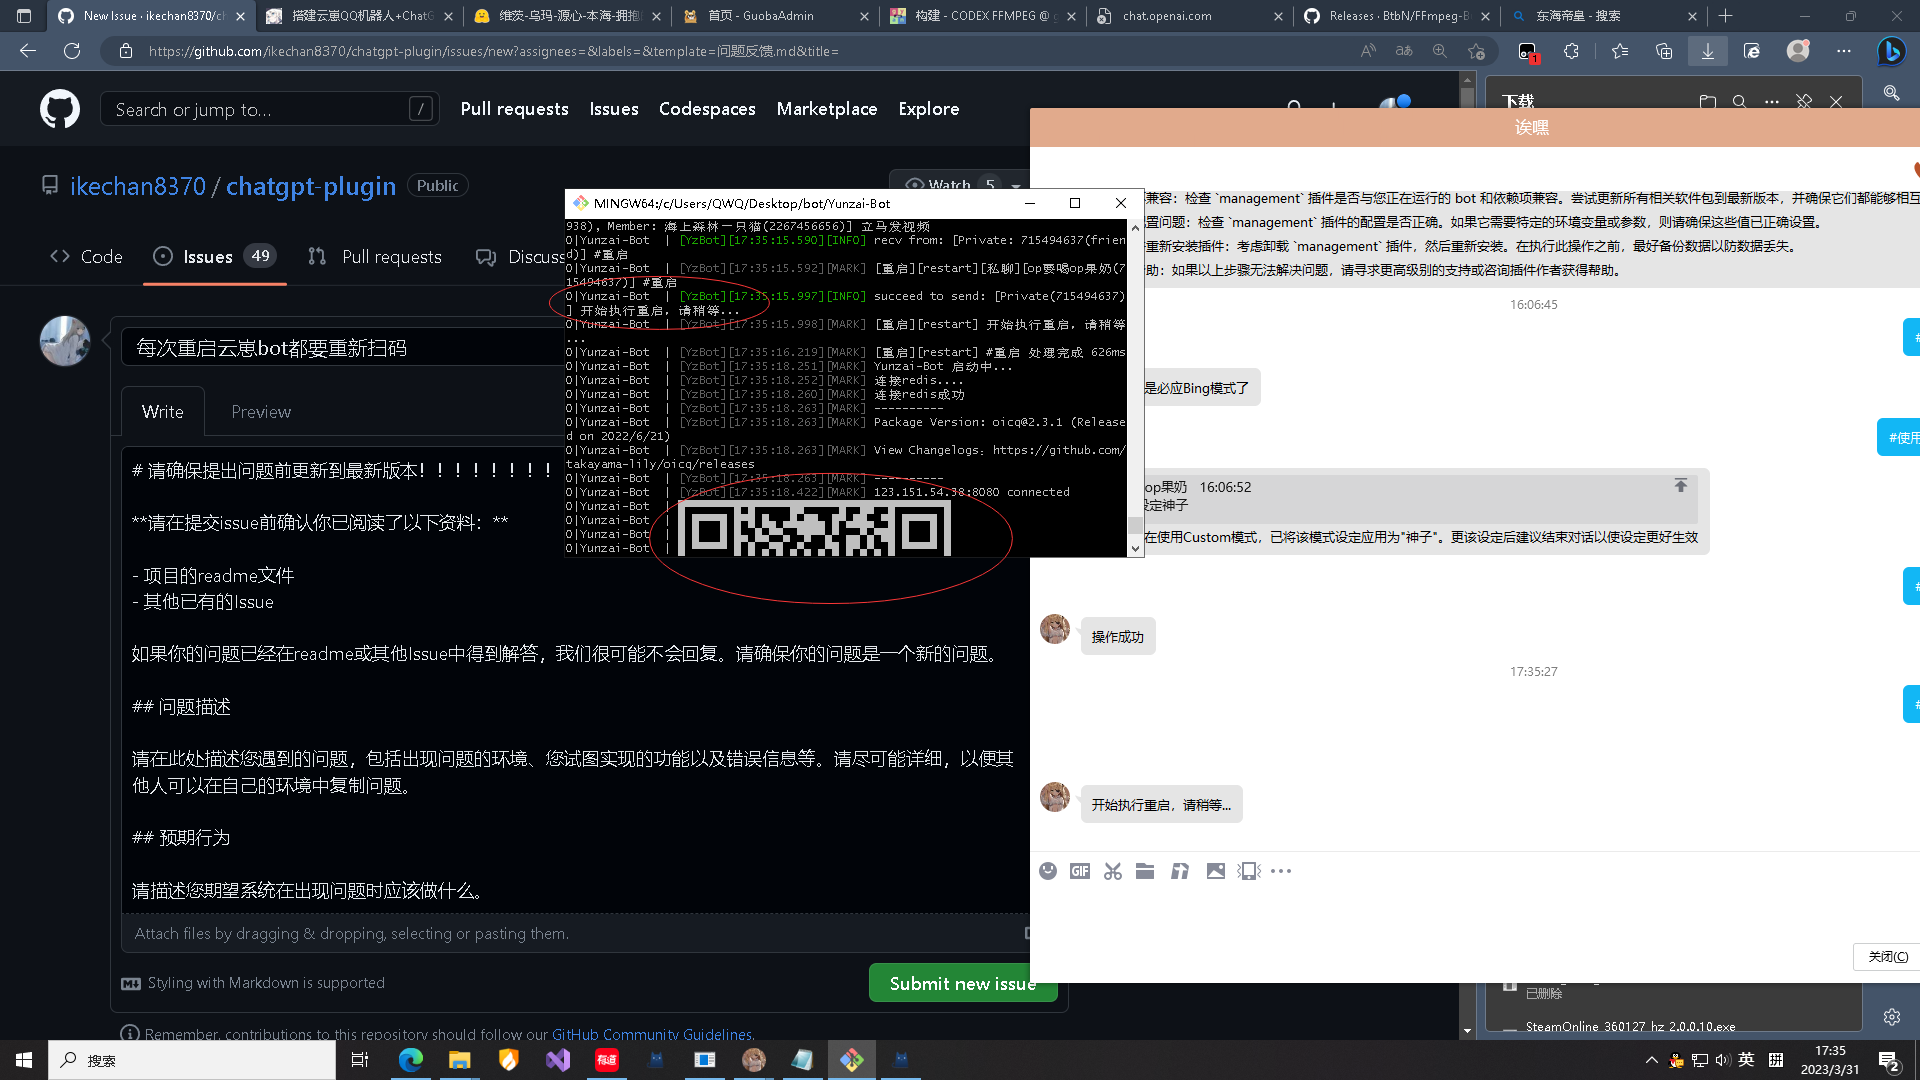Open the GitHub Community Guidelines link
Screen dimensions: 1920x1080
[651, 1034]
